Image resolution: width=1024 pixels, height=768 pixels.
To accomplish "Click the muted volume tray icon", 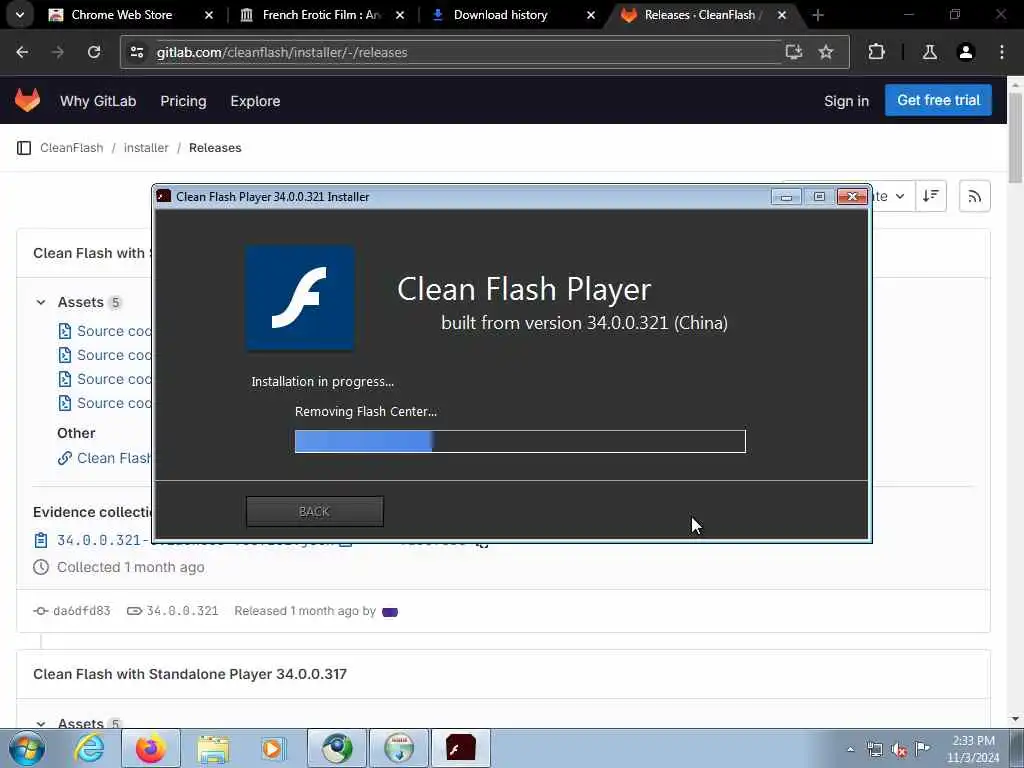I will click(x=899, y=750).
